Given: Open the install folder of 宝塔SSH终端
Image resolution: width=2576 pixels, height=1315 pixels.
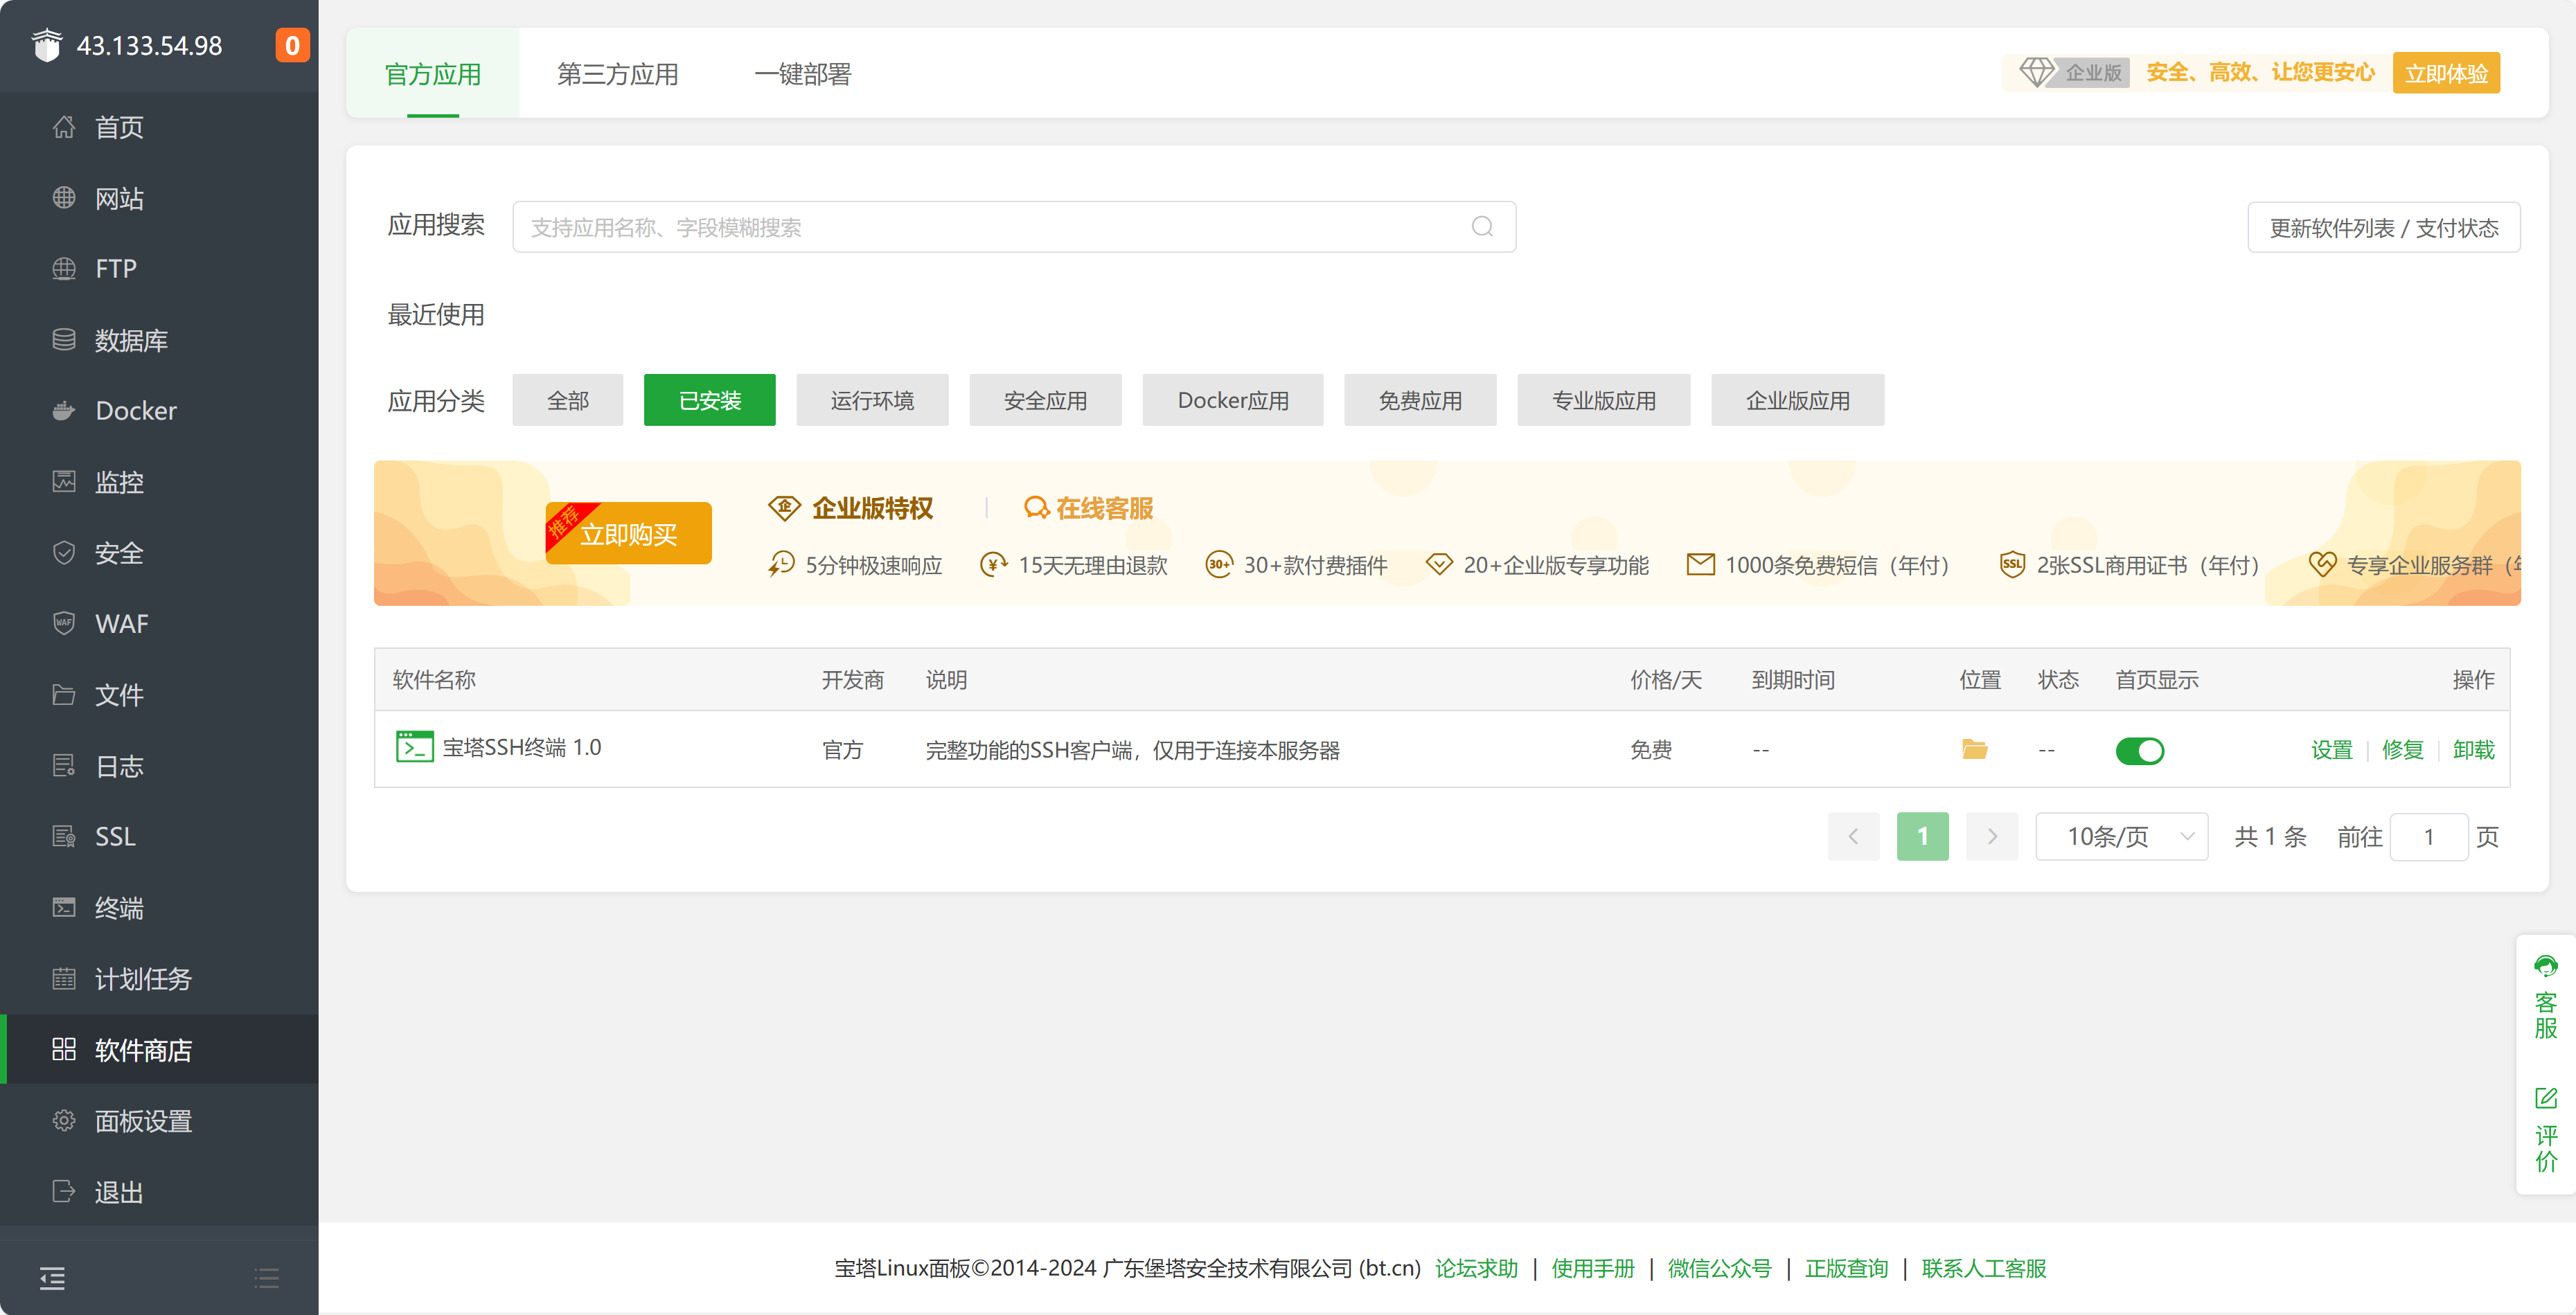Looking at the screenshot, I should 1974,750.
